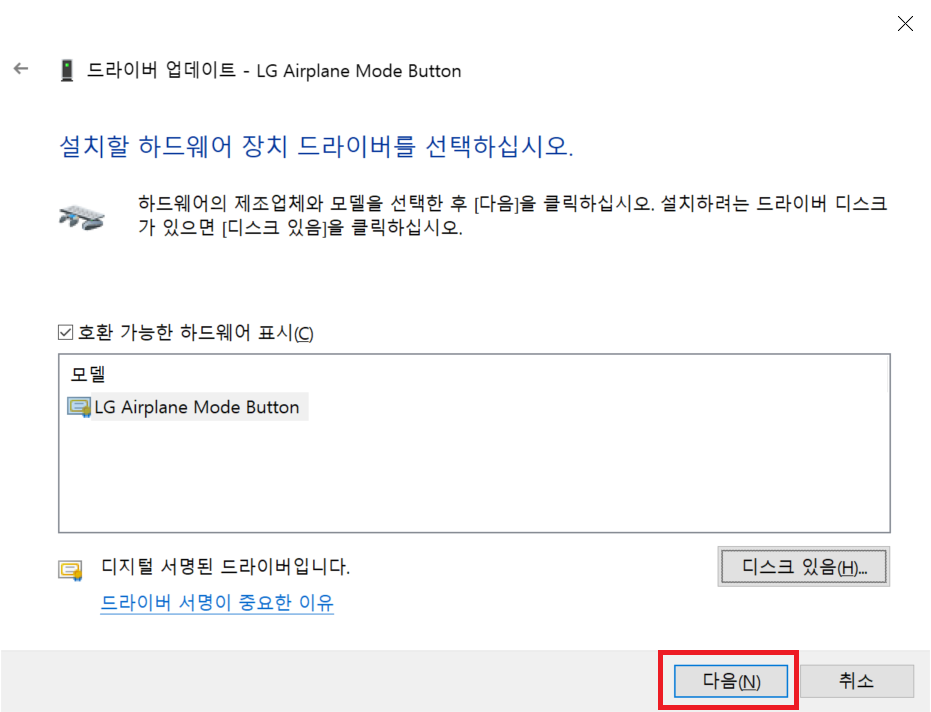
Task: Toggle the 호환 가능한 하드웨어 표시 checkbox
Action: pyautogui.click(x=65, y=333)
